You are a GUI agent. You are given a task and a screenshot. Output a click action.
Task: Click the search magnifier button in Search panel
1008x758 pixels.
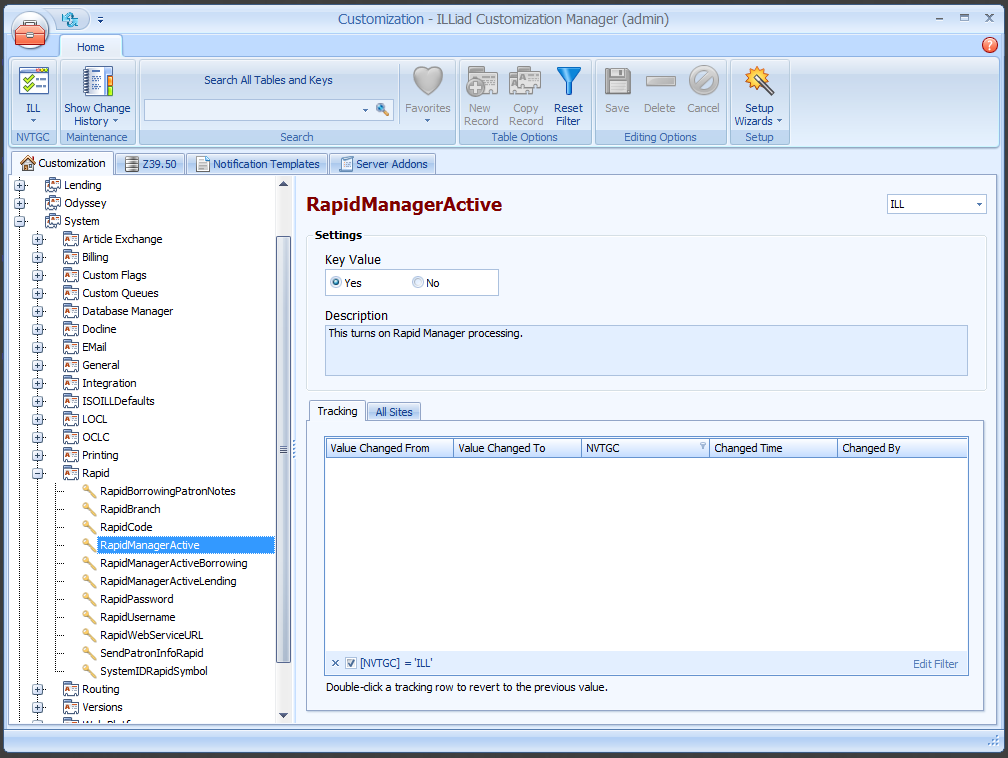click(382, 110)
